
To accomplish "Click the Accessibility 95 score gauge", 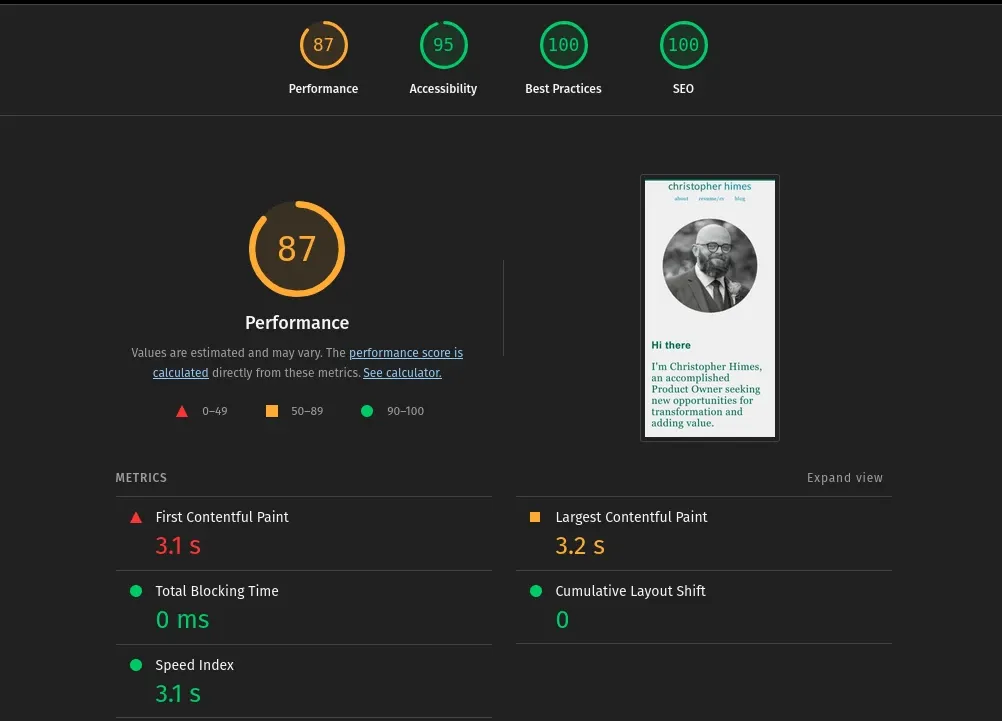I will click(x=443, y=44).
